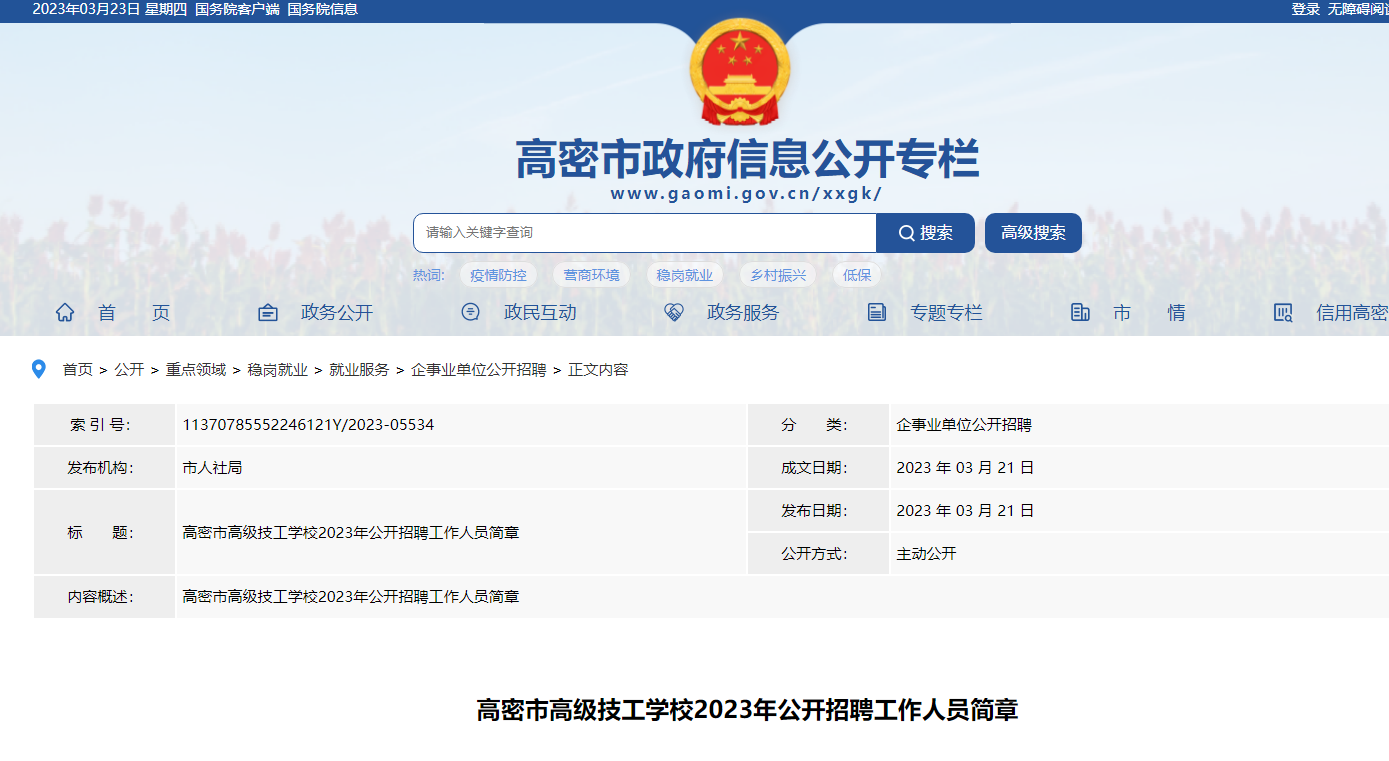Image resolution: width=1389 pixels, height=761 pixels.
Task: Click the 专题专栏 document icon
Action: pos(877,312)
